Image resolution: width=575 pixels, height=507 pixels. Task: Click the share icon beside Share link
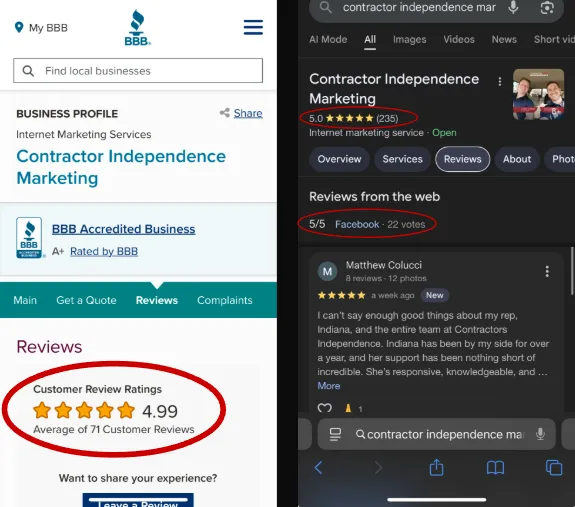coord(224,113)
